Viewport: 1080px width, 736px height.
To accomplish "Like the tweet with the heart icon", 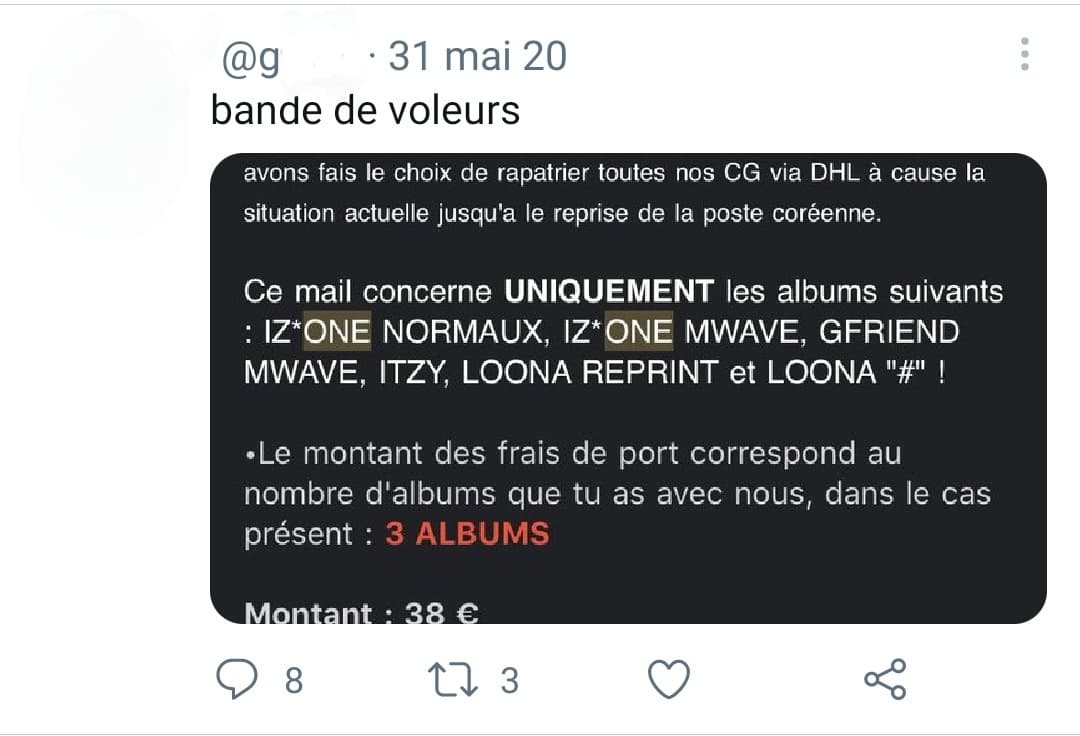I will tap(669, 680).
